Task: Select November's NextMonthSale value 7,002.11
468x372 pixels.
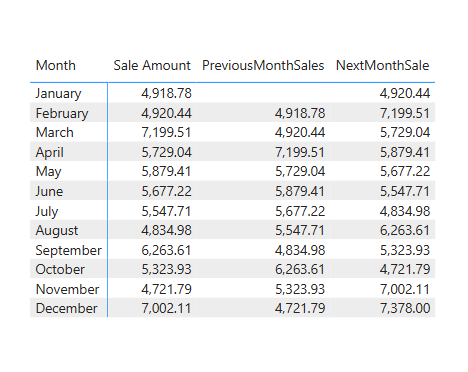Action: [405, 289]
